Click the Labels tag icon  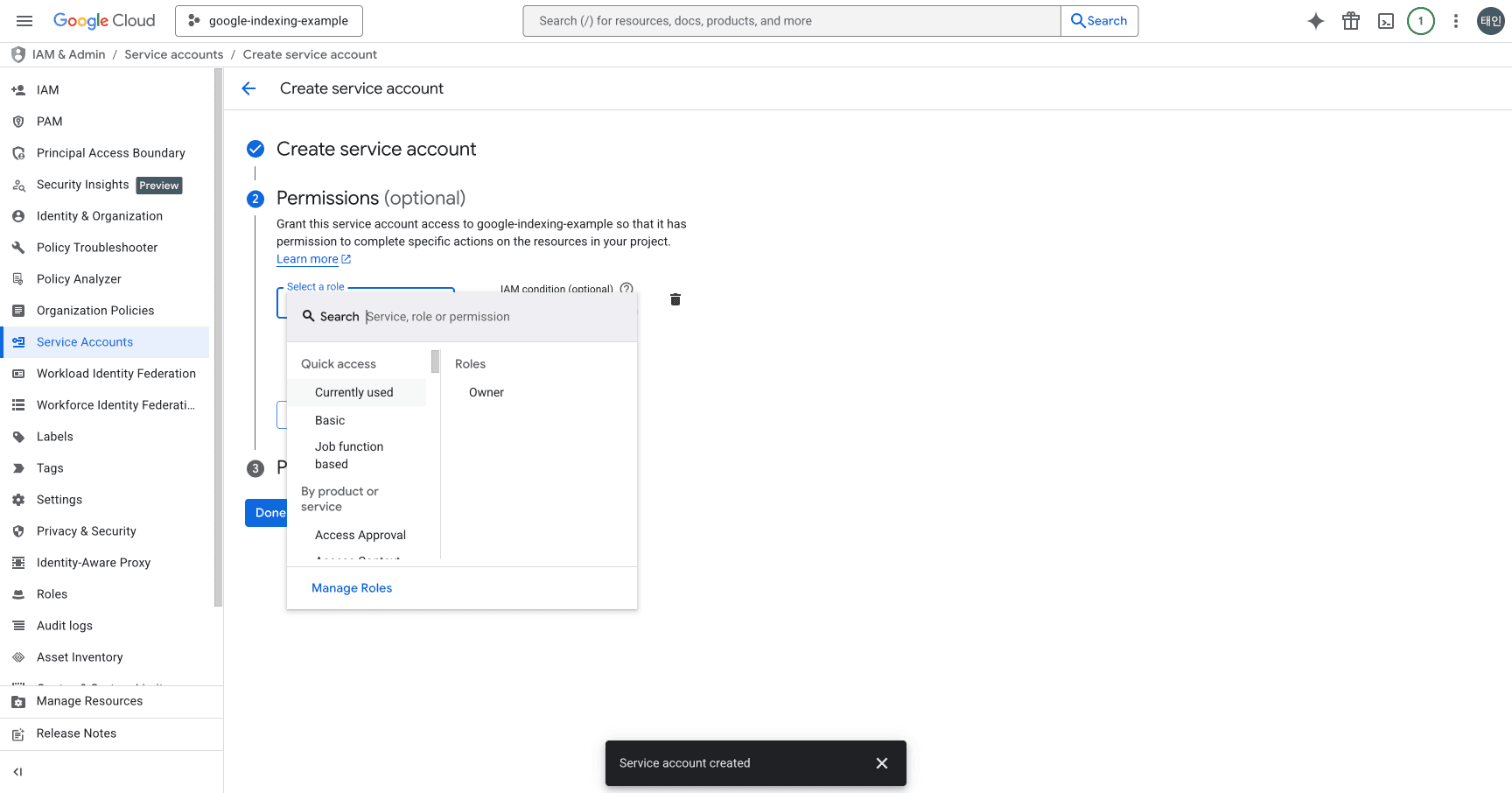[x=18, y=437]
